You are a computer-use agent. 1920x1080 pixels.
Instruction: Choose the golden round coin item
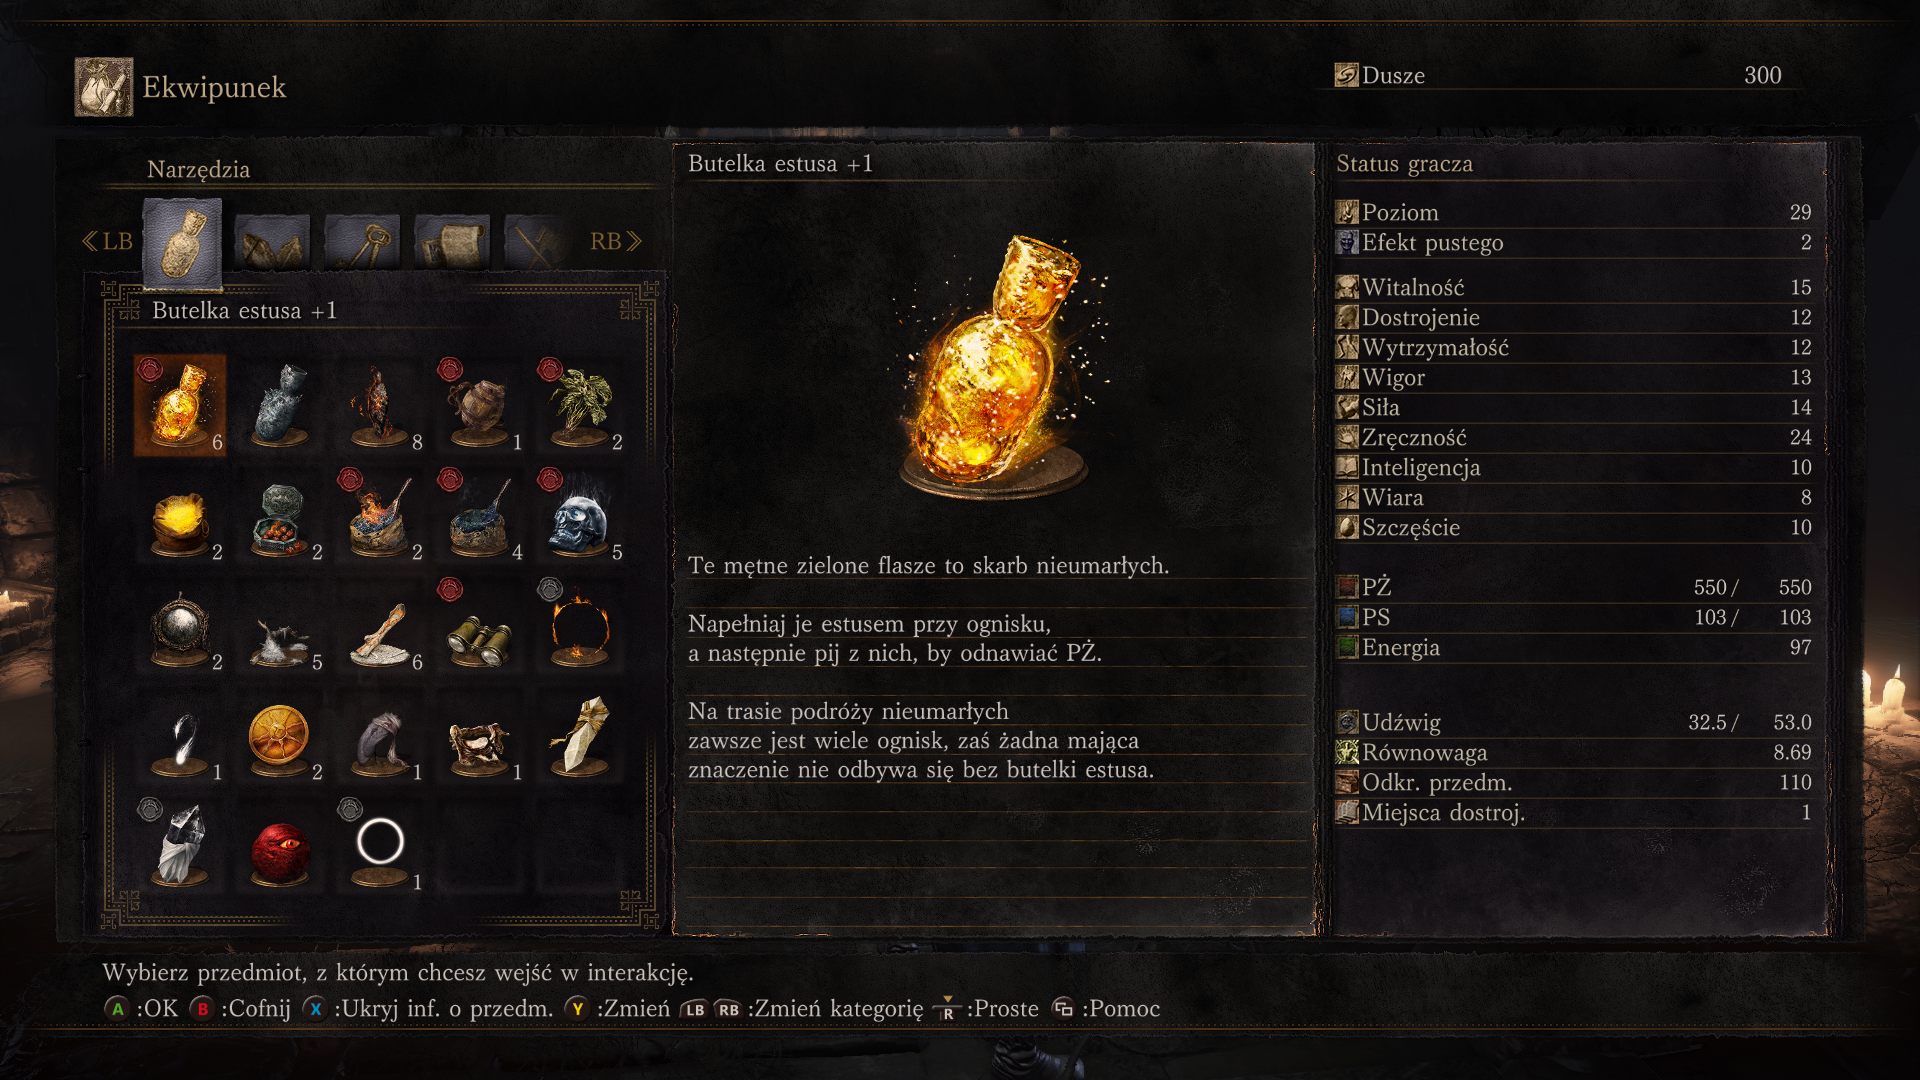[280, 735]
